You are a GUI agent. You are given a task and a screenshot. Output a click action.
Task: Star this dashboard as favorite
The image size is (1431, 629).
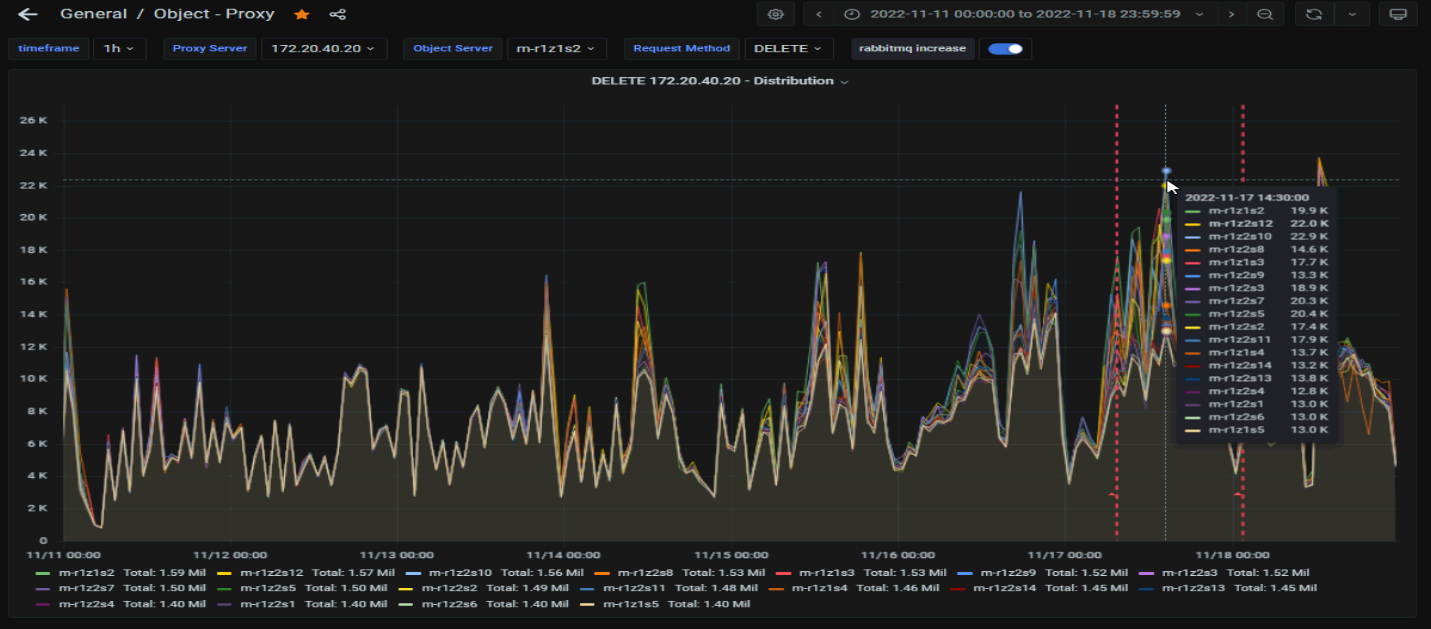point(301,14)
